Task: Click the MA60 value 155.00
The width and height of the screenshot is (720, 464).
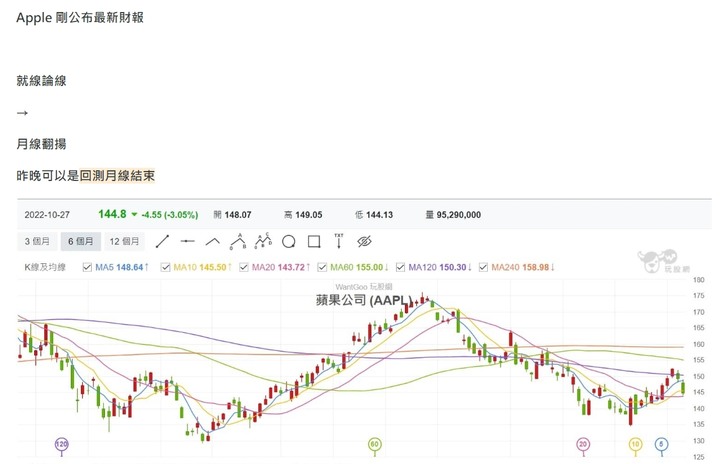Action: point(370,267)
